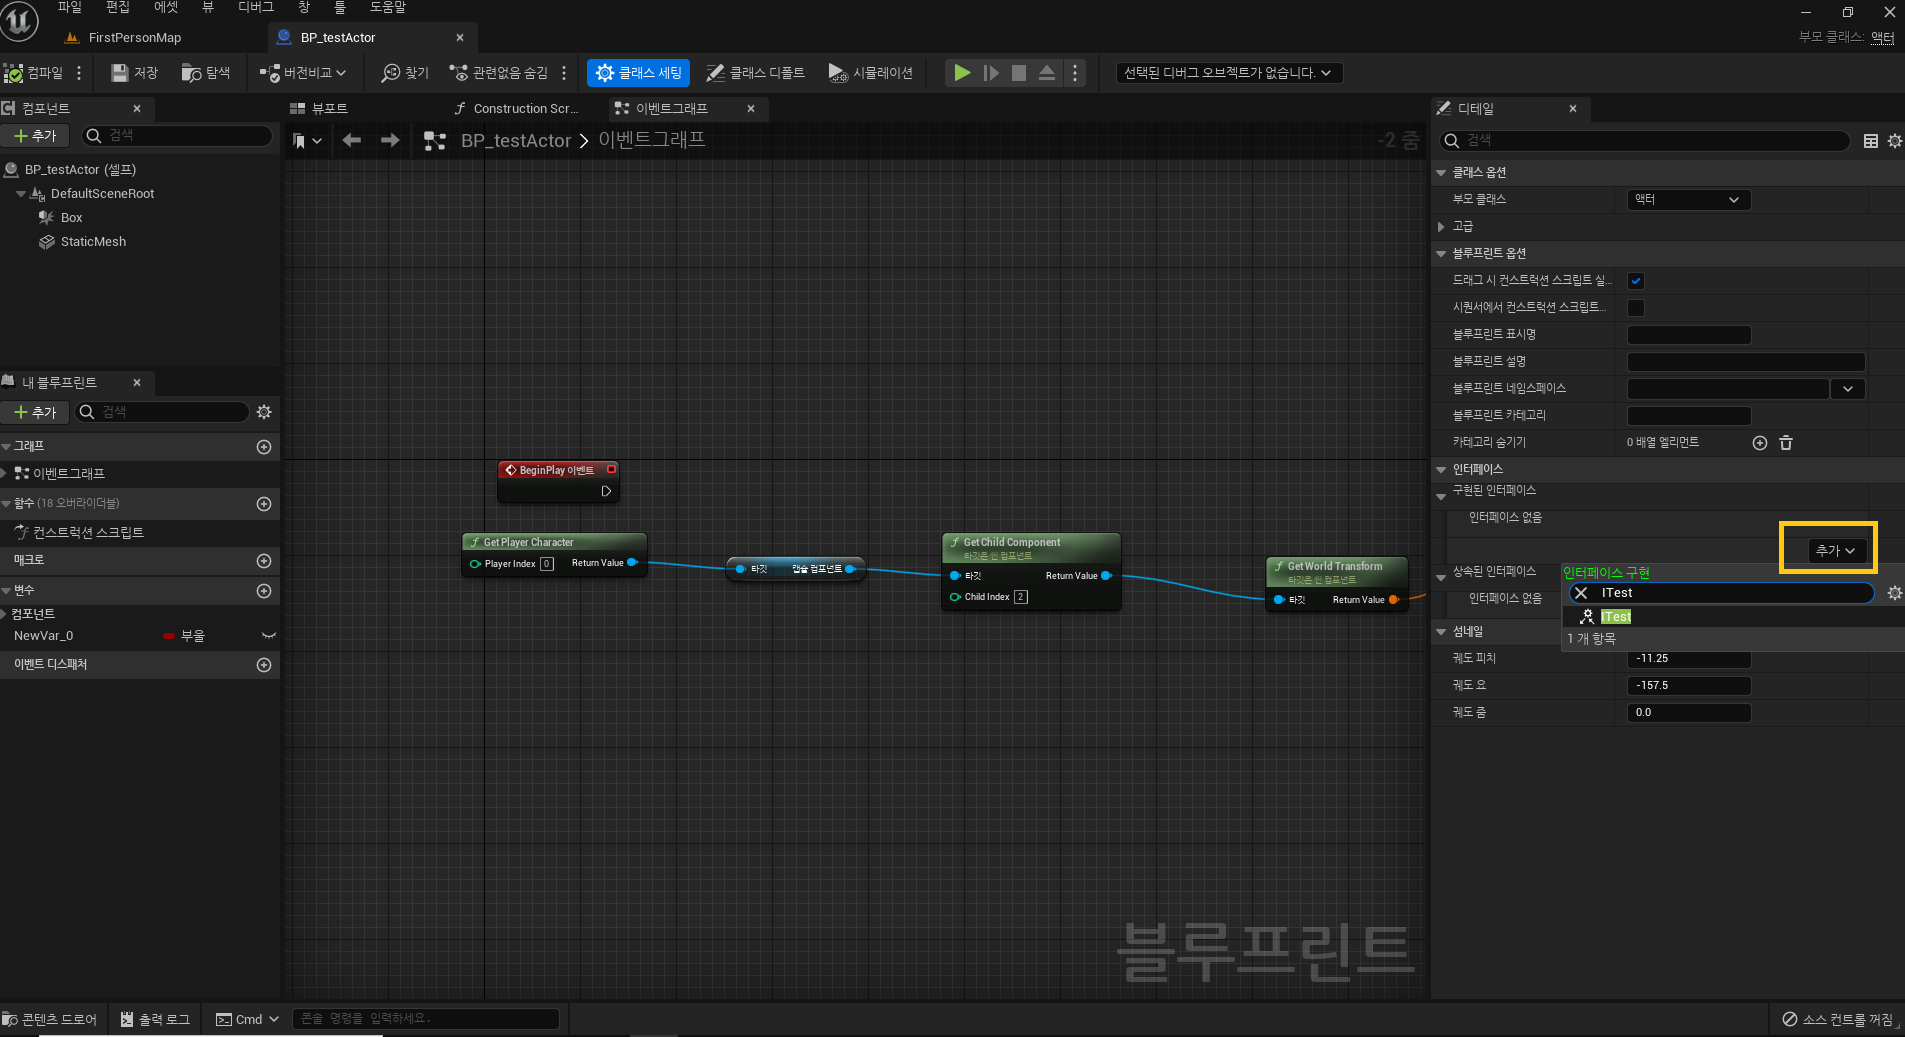Toggle NewVar_0 visibility eye icon

(x=268, y=636)
